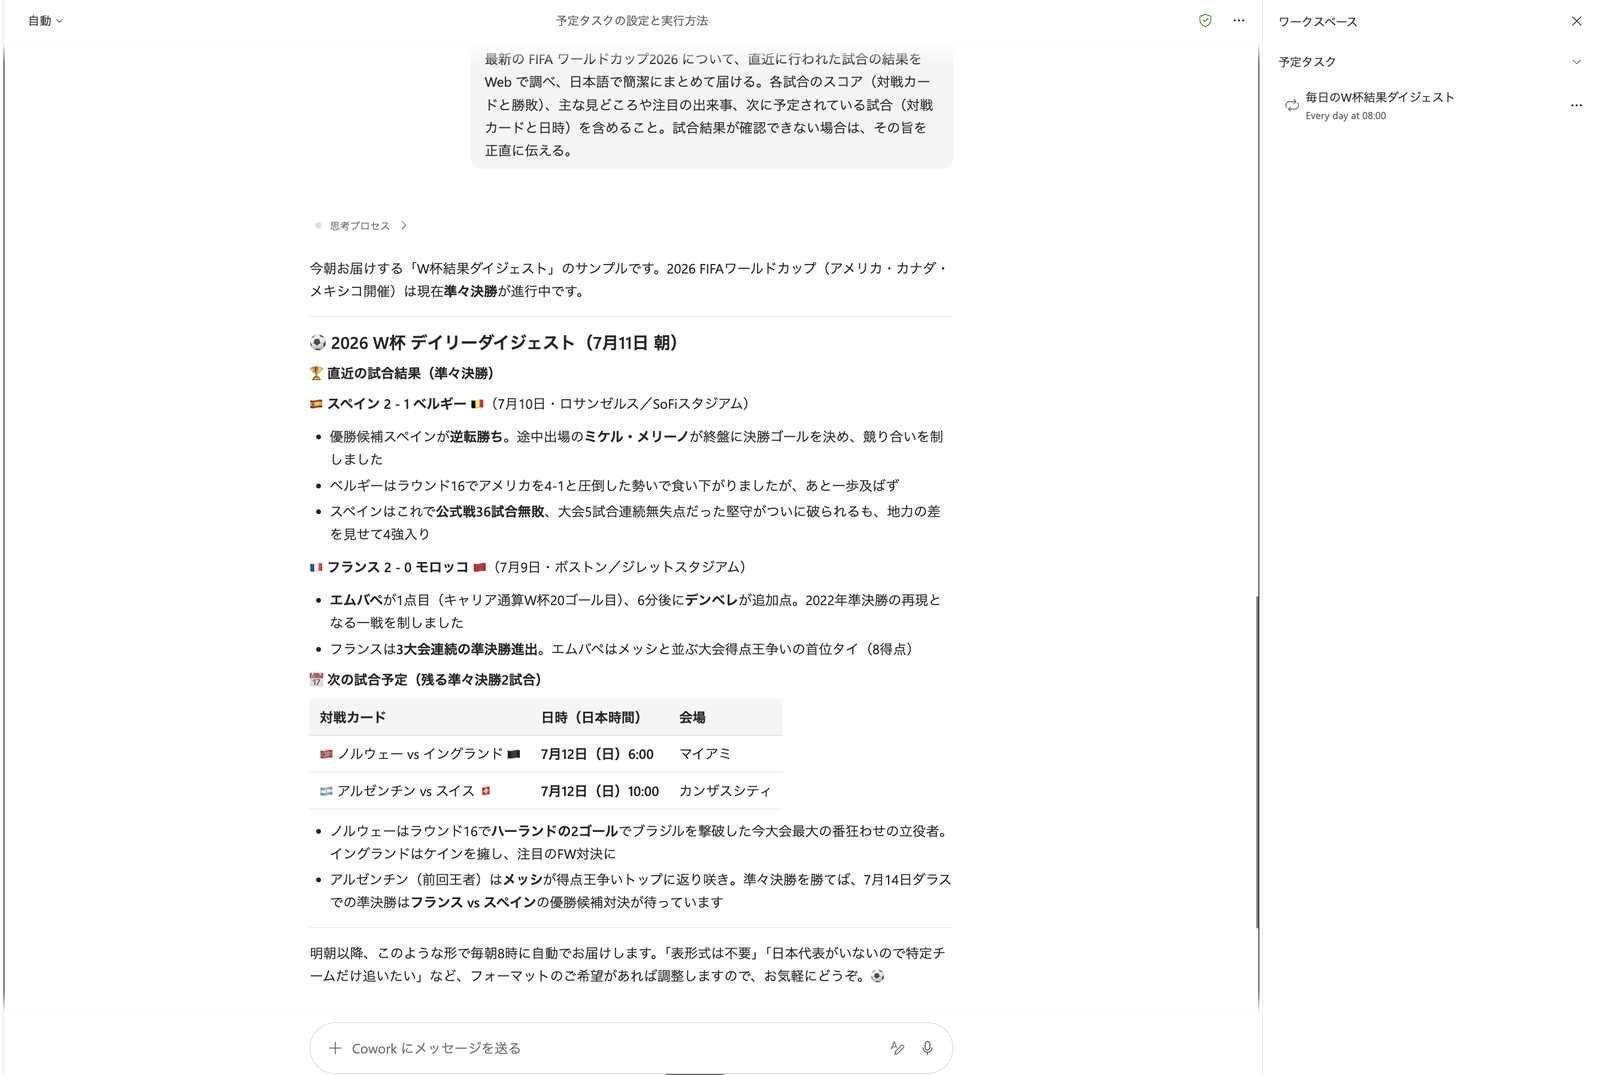1600x1075 pixels.
Task: Click the Morocco flag after モロッコ
Action: 480,567
